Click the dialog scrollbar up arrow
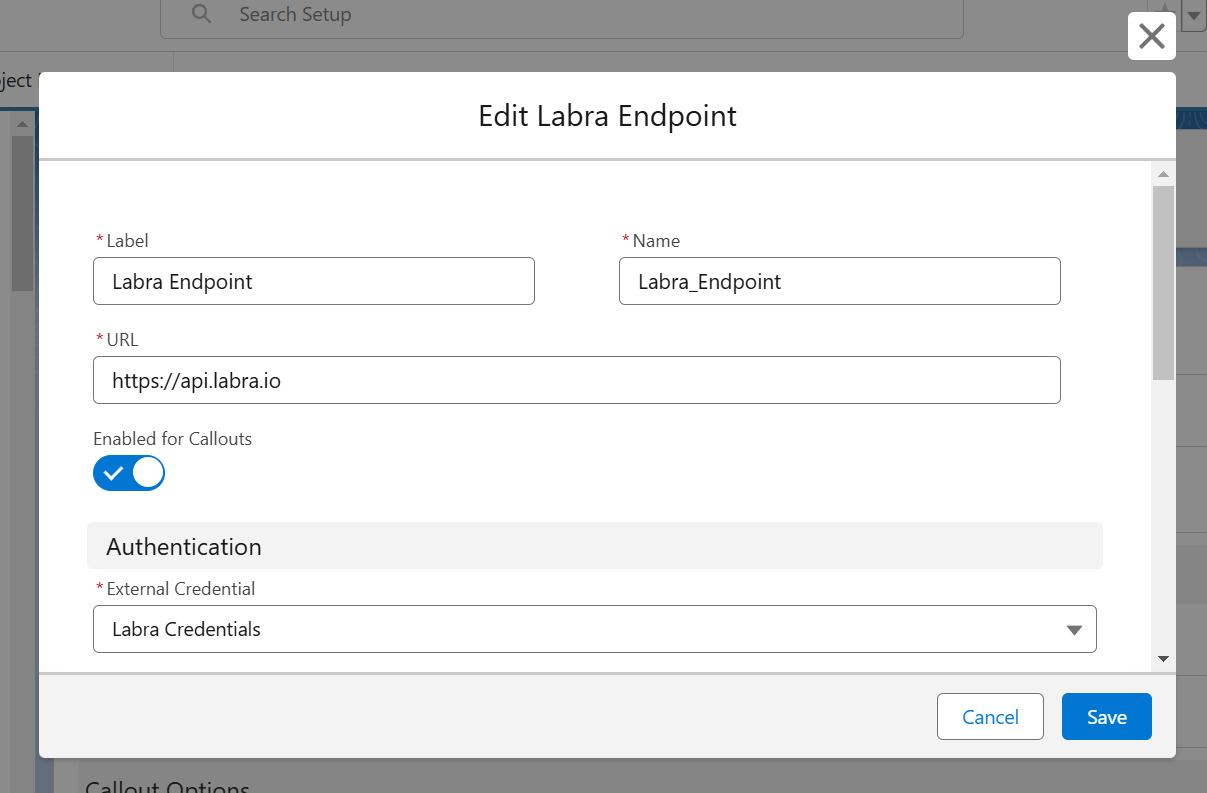This screenshot has width=1207, height=793. coord(1163,175)
